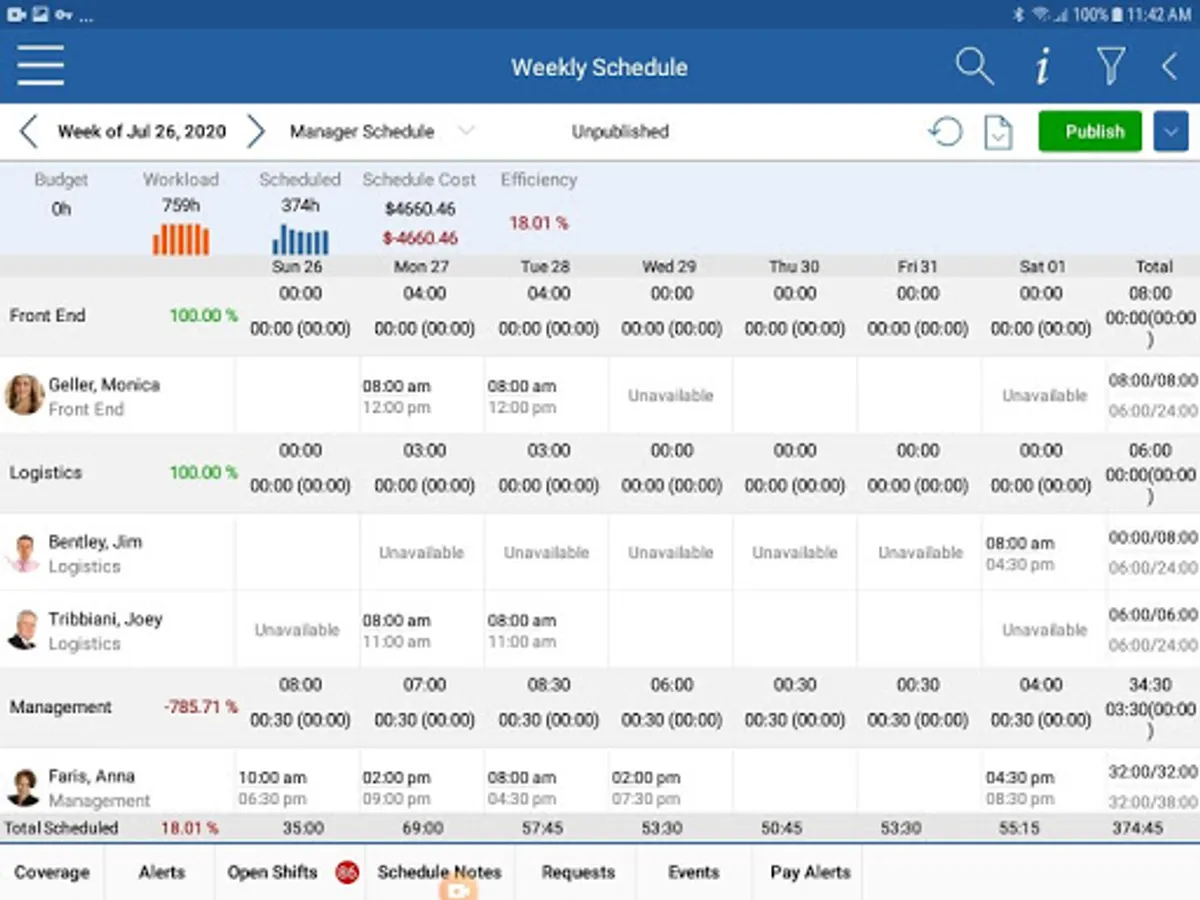Viewport: 1200px width, 900px height.
Task: Open the blue Scheduled bar chart
Action: pos(300,239)
